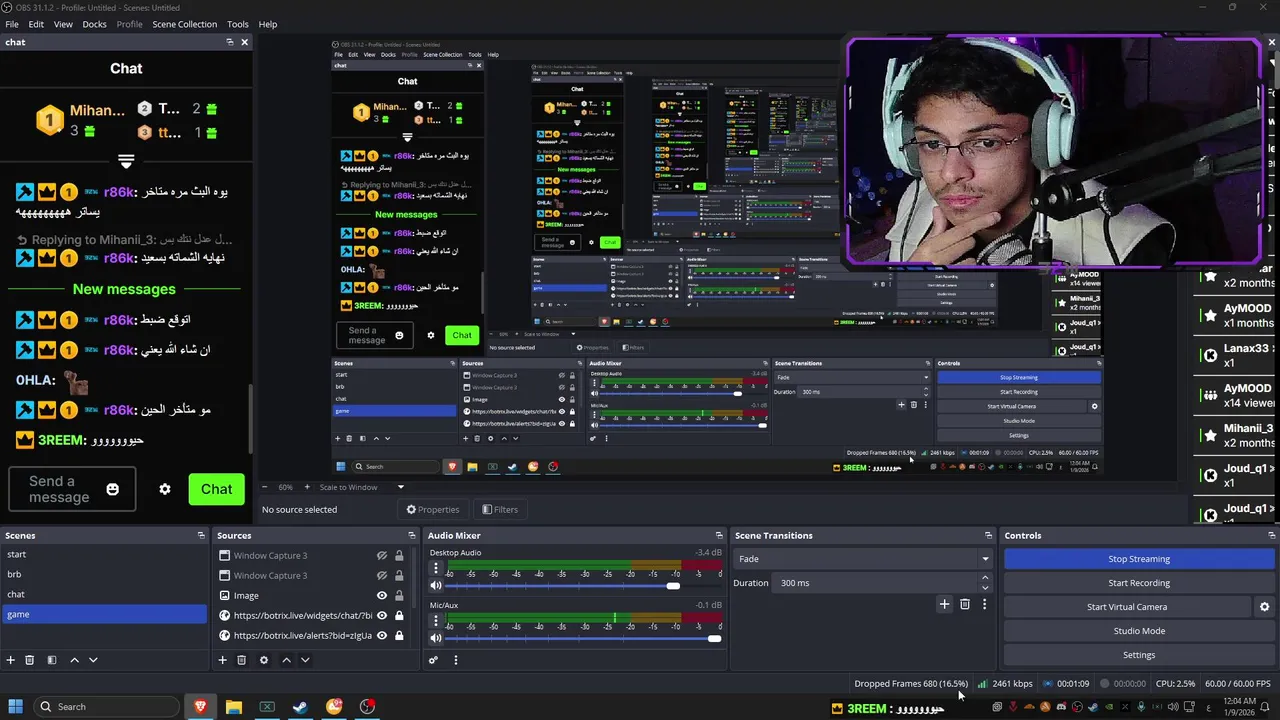Collapse the chat leaderboard arrow
Viewport: 1280px width, 720px height.
pyautogui.click(x=126, y=161)
